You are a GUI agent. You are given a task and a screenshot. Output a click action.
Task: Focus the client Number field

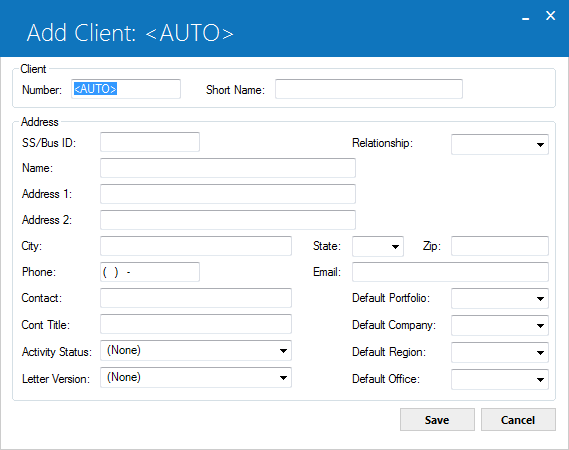pyautogui.click(x=126, y=89)
